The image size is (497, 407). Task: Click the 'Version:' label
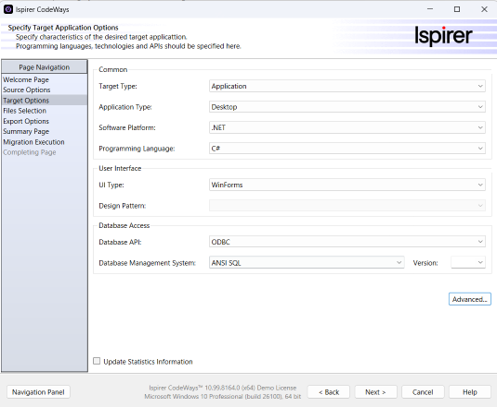[425, 263]
